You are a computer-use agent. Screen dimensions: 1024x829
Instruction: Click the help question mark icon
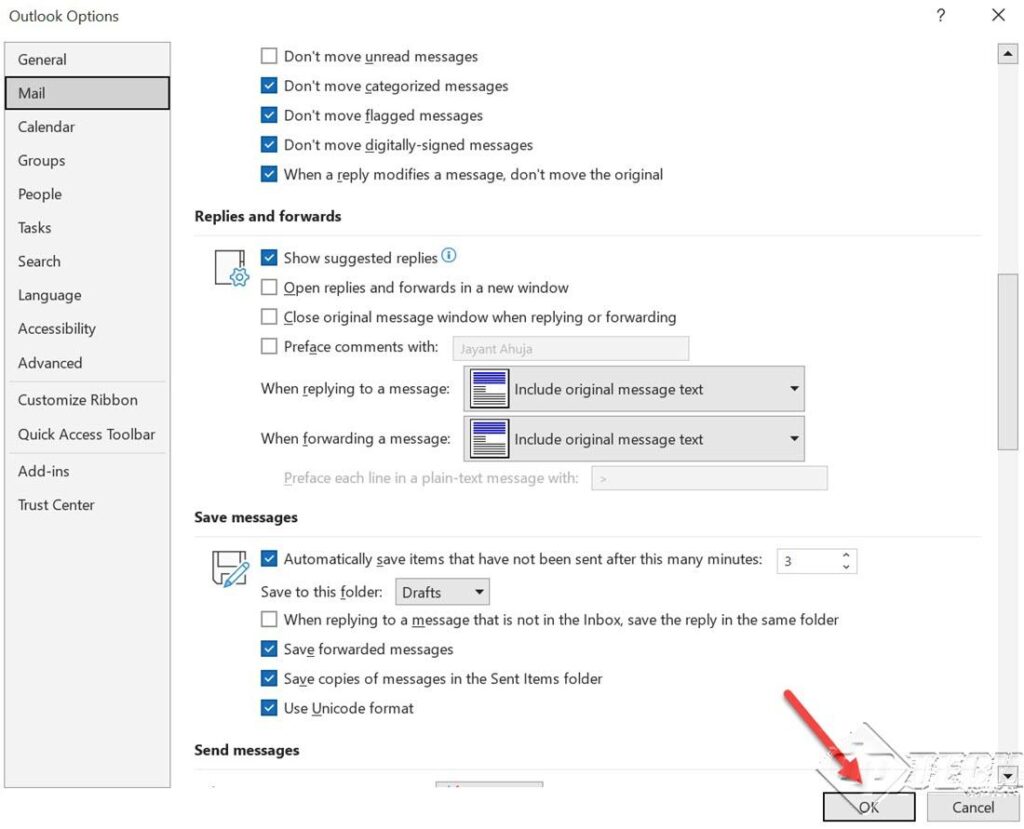(938, 16)
